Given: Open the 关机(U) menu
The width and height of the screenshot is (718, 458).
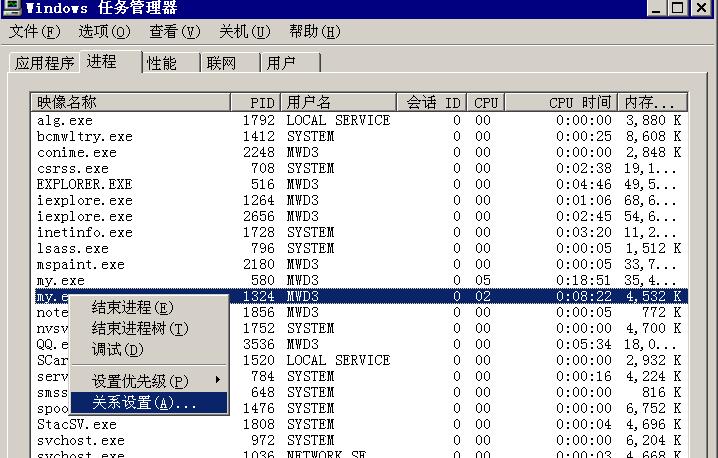Looking at the screenshot, I should [x=244, y=32].
